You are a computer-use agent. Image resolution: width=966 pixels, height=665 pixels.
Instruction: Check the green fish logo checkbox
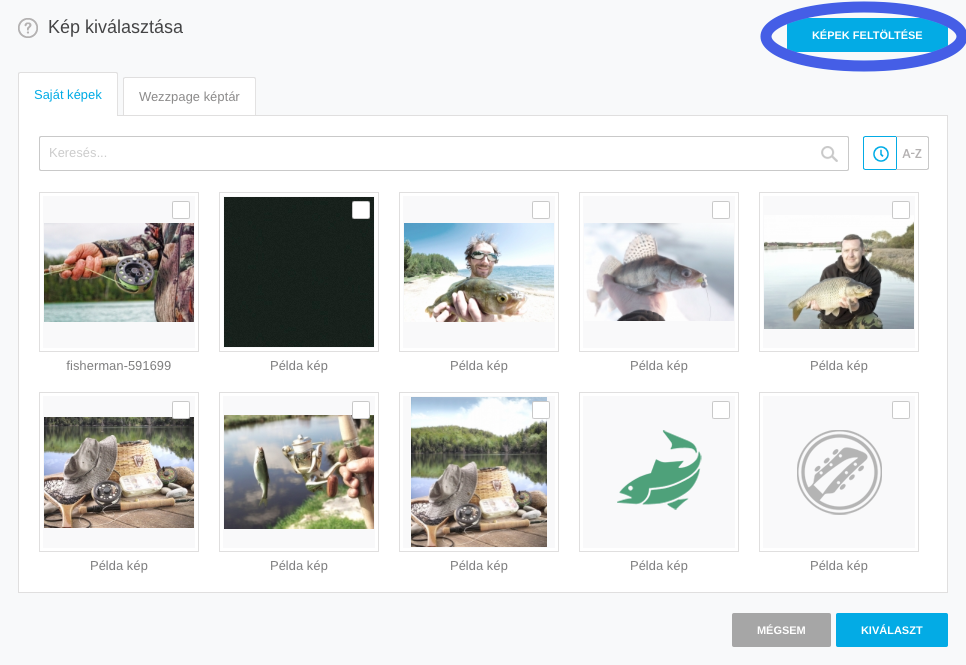pos(721,410)
